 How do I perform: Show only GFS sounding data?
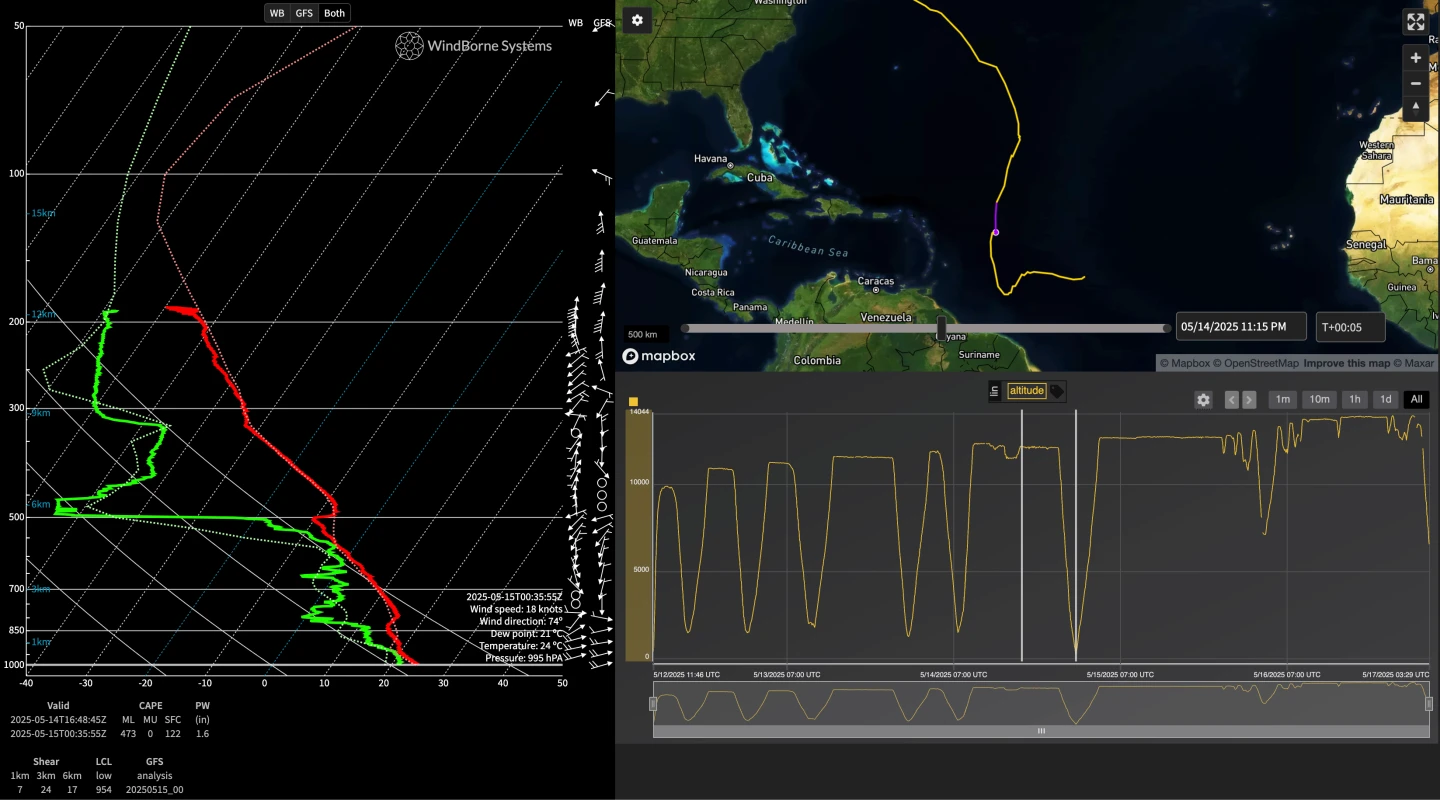click(304, 13)
